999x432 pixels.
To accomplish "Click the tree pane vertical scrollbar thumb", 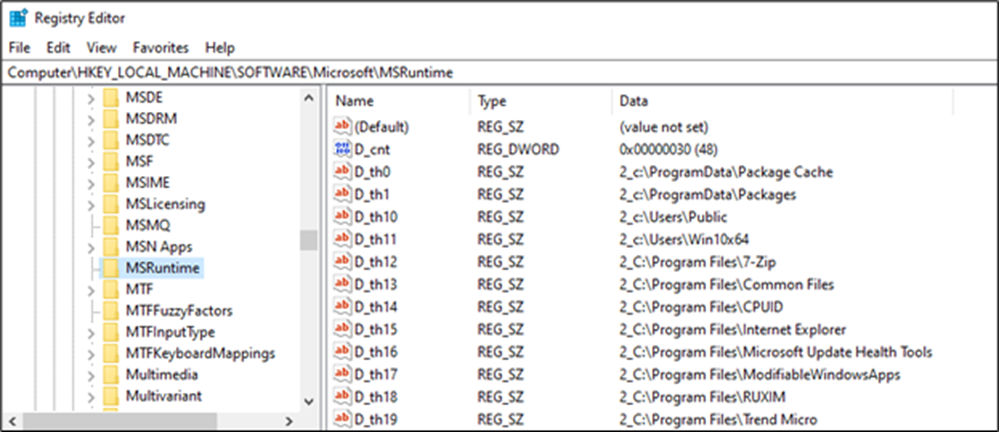I will pos(309,240).
